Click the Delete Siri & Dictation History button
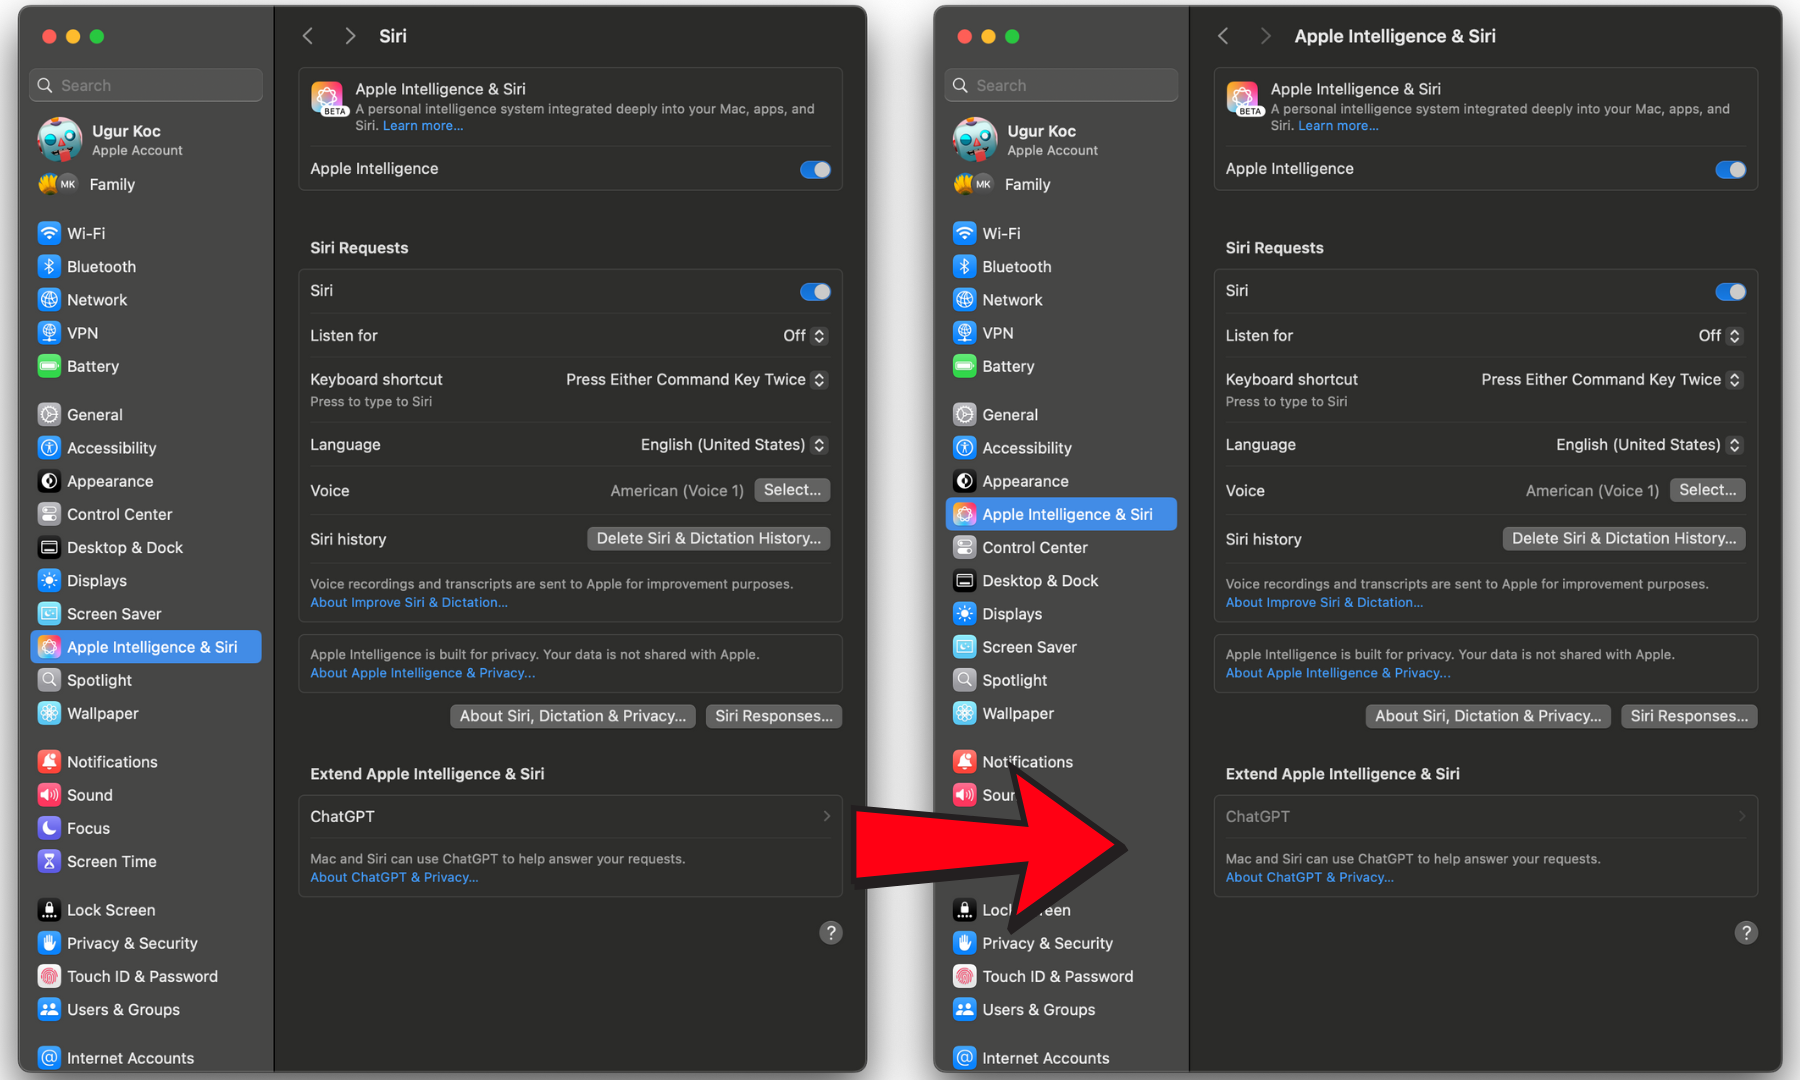Image resolution: width=1800 pixels, height=1080 pixels. tap(708, 538)
